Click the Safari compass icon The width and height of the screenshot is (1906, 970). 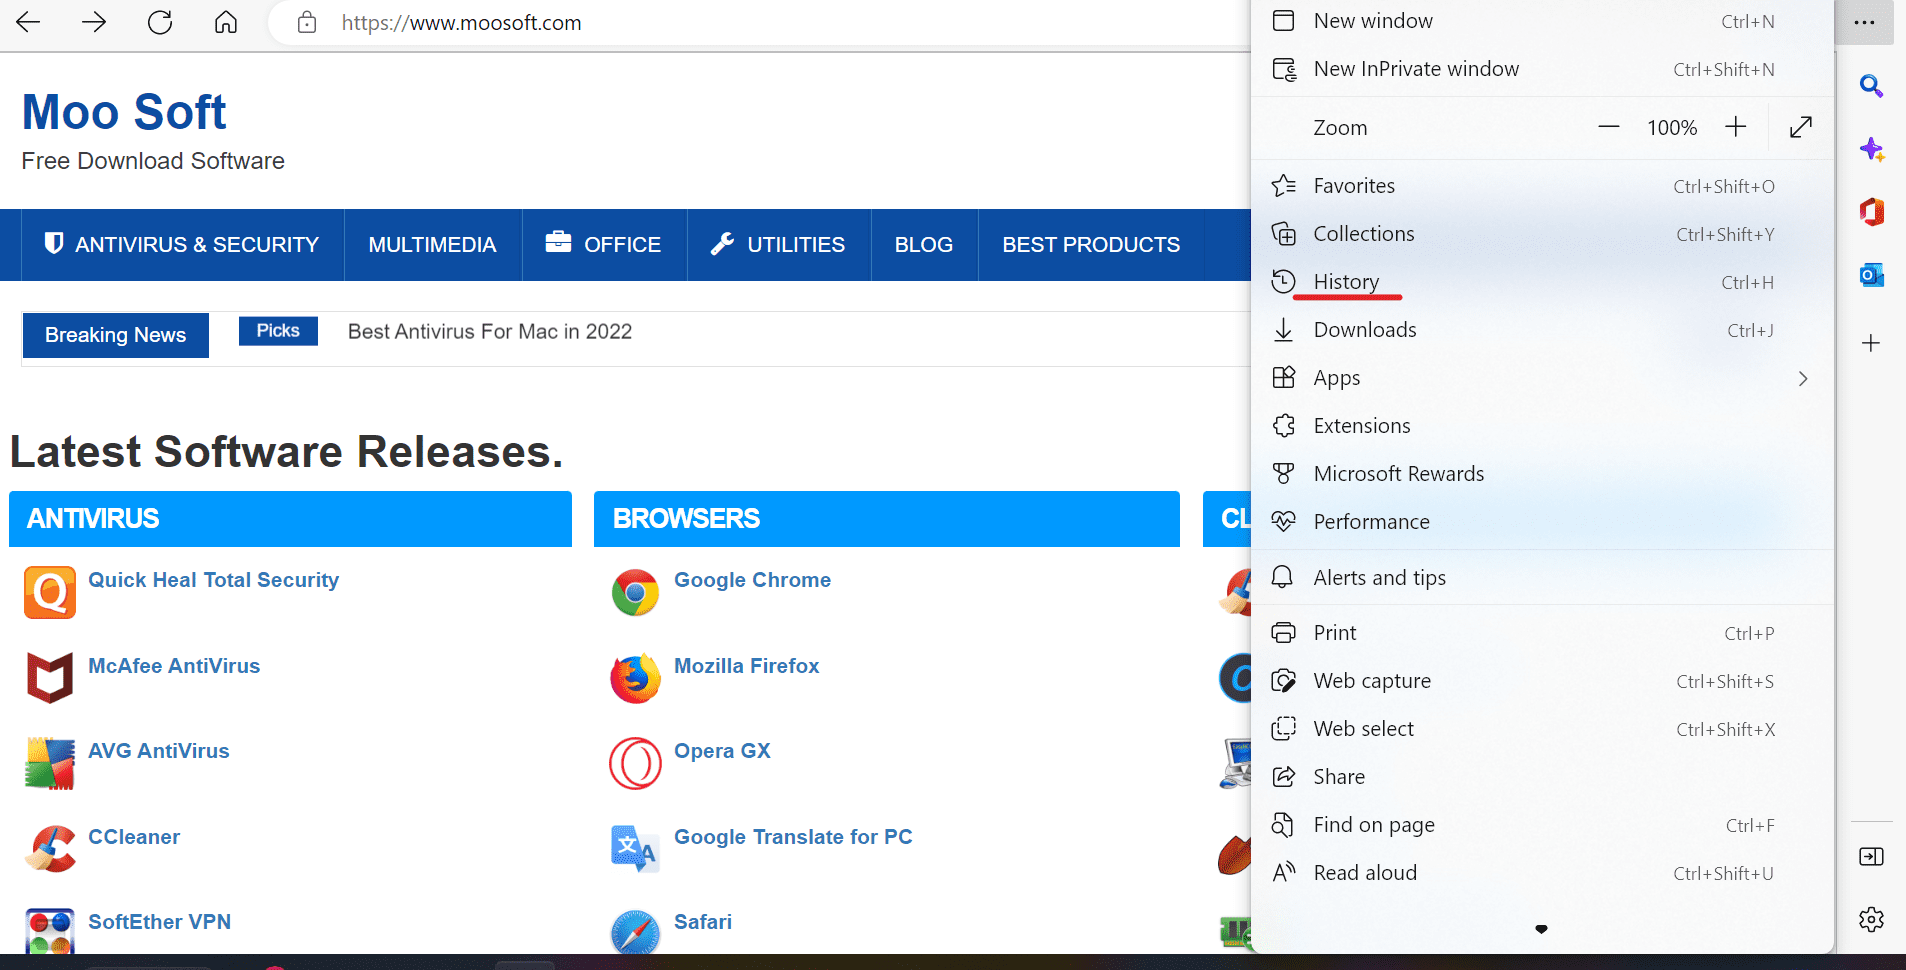635,932
